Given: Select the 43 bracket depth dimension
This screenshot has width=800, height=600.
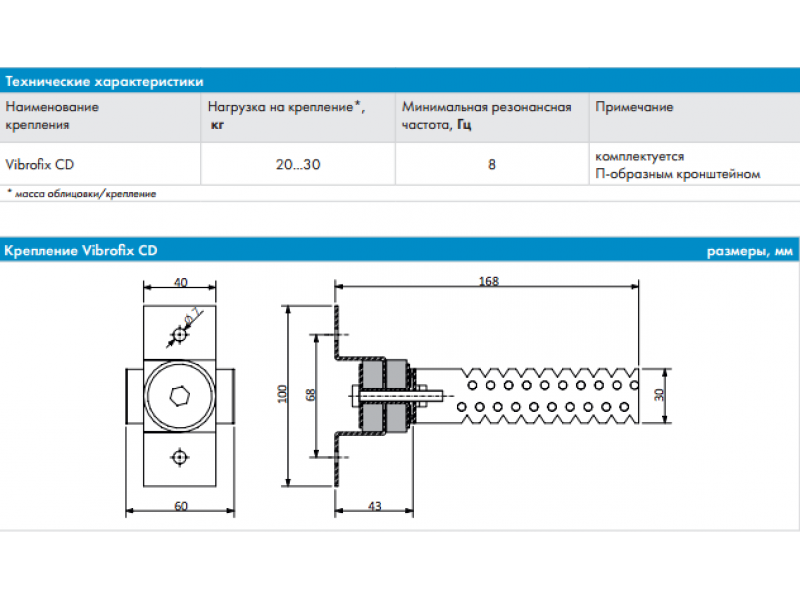Looking at the screenshot, I should point(374,507).
